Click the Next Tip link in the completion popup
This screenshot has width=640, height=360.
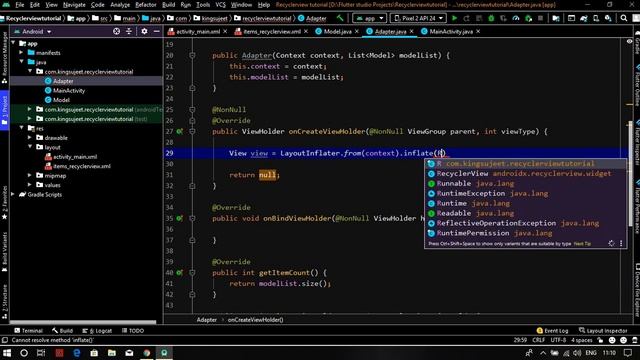582,244
